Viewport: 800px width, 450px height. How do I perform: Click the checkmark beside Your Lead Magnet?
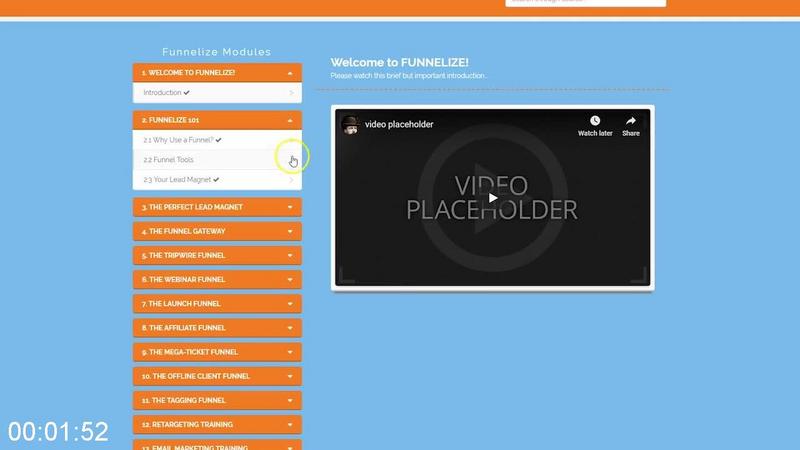tap(216, 180)
